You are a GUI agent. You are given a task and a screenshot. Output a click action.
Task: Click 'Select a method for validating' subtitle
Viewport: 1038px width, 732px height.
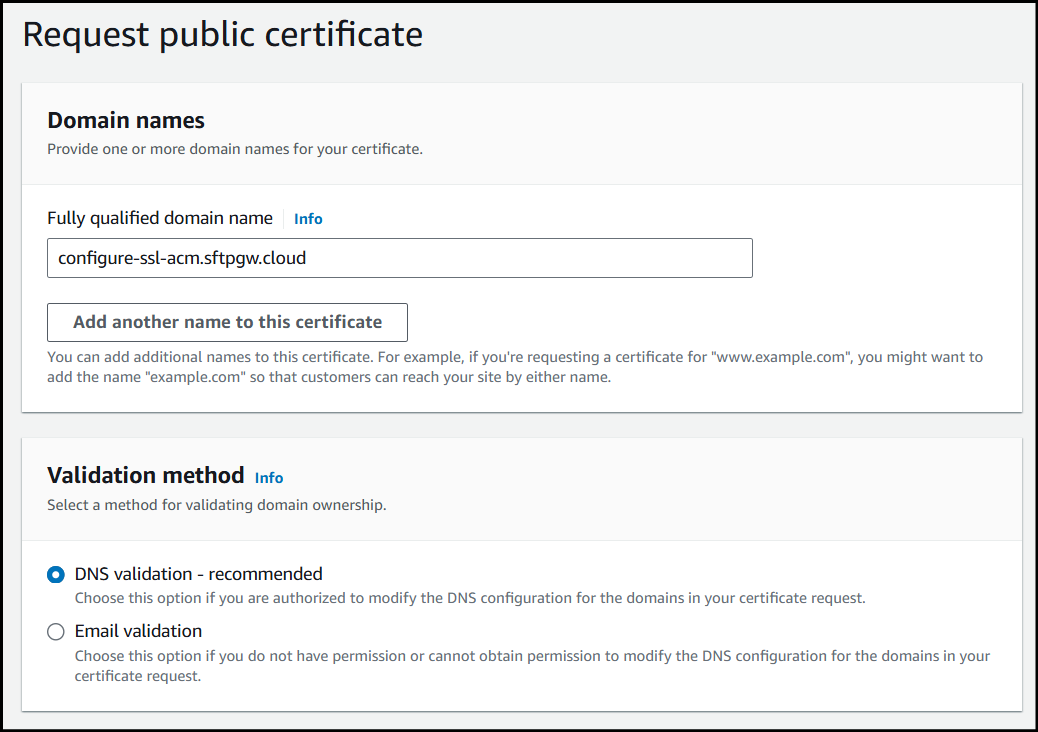(x=216, y=505)
